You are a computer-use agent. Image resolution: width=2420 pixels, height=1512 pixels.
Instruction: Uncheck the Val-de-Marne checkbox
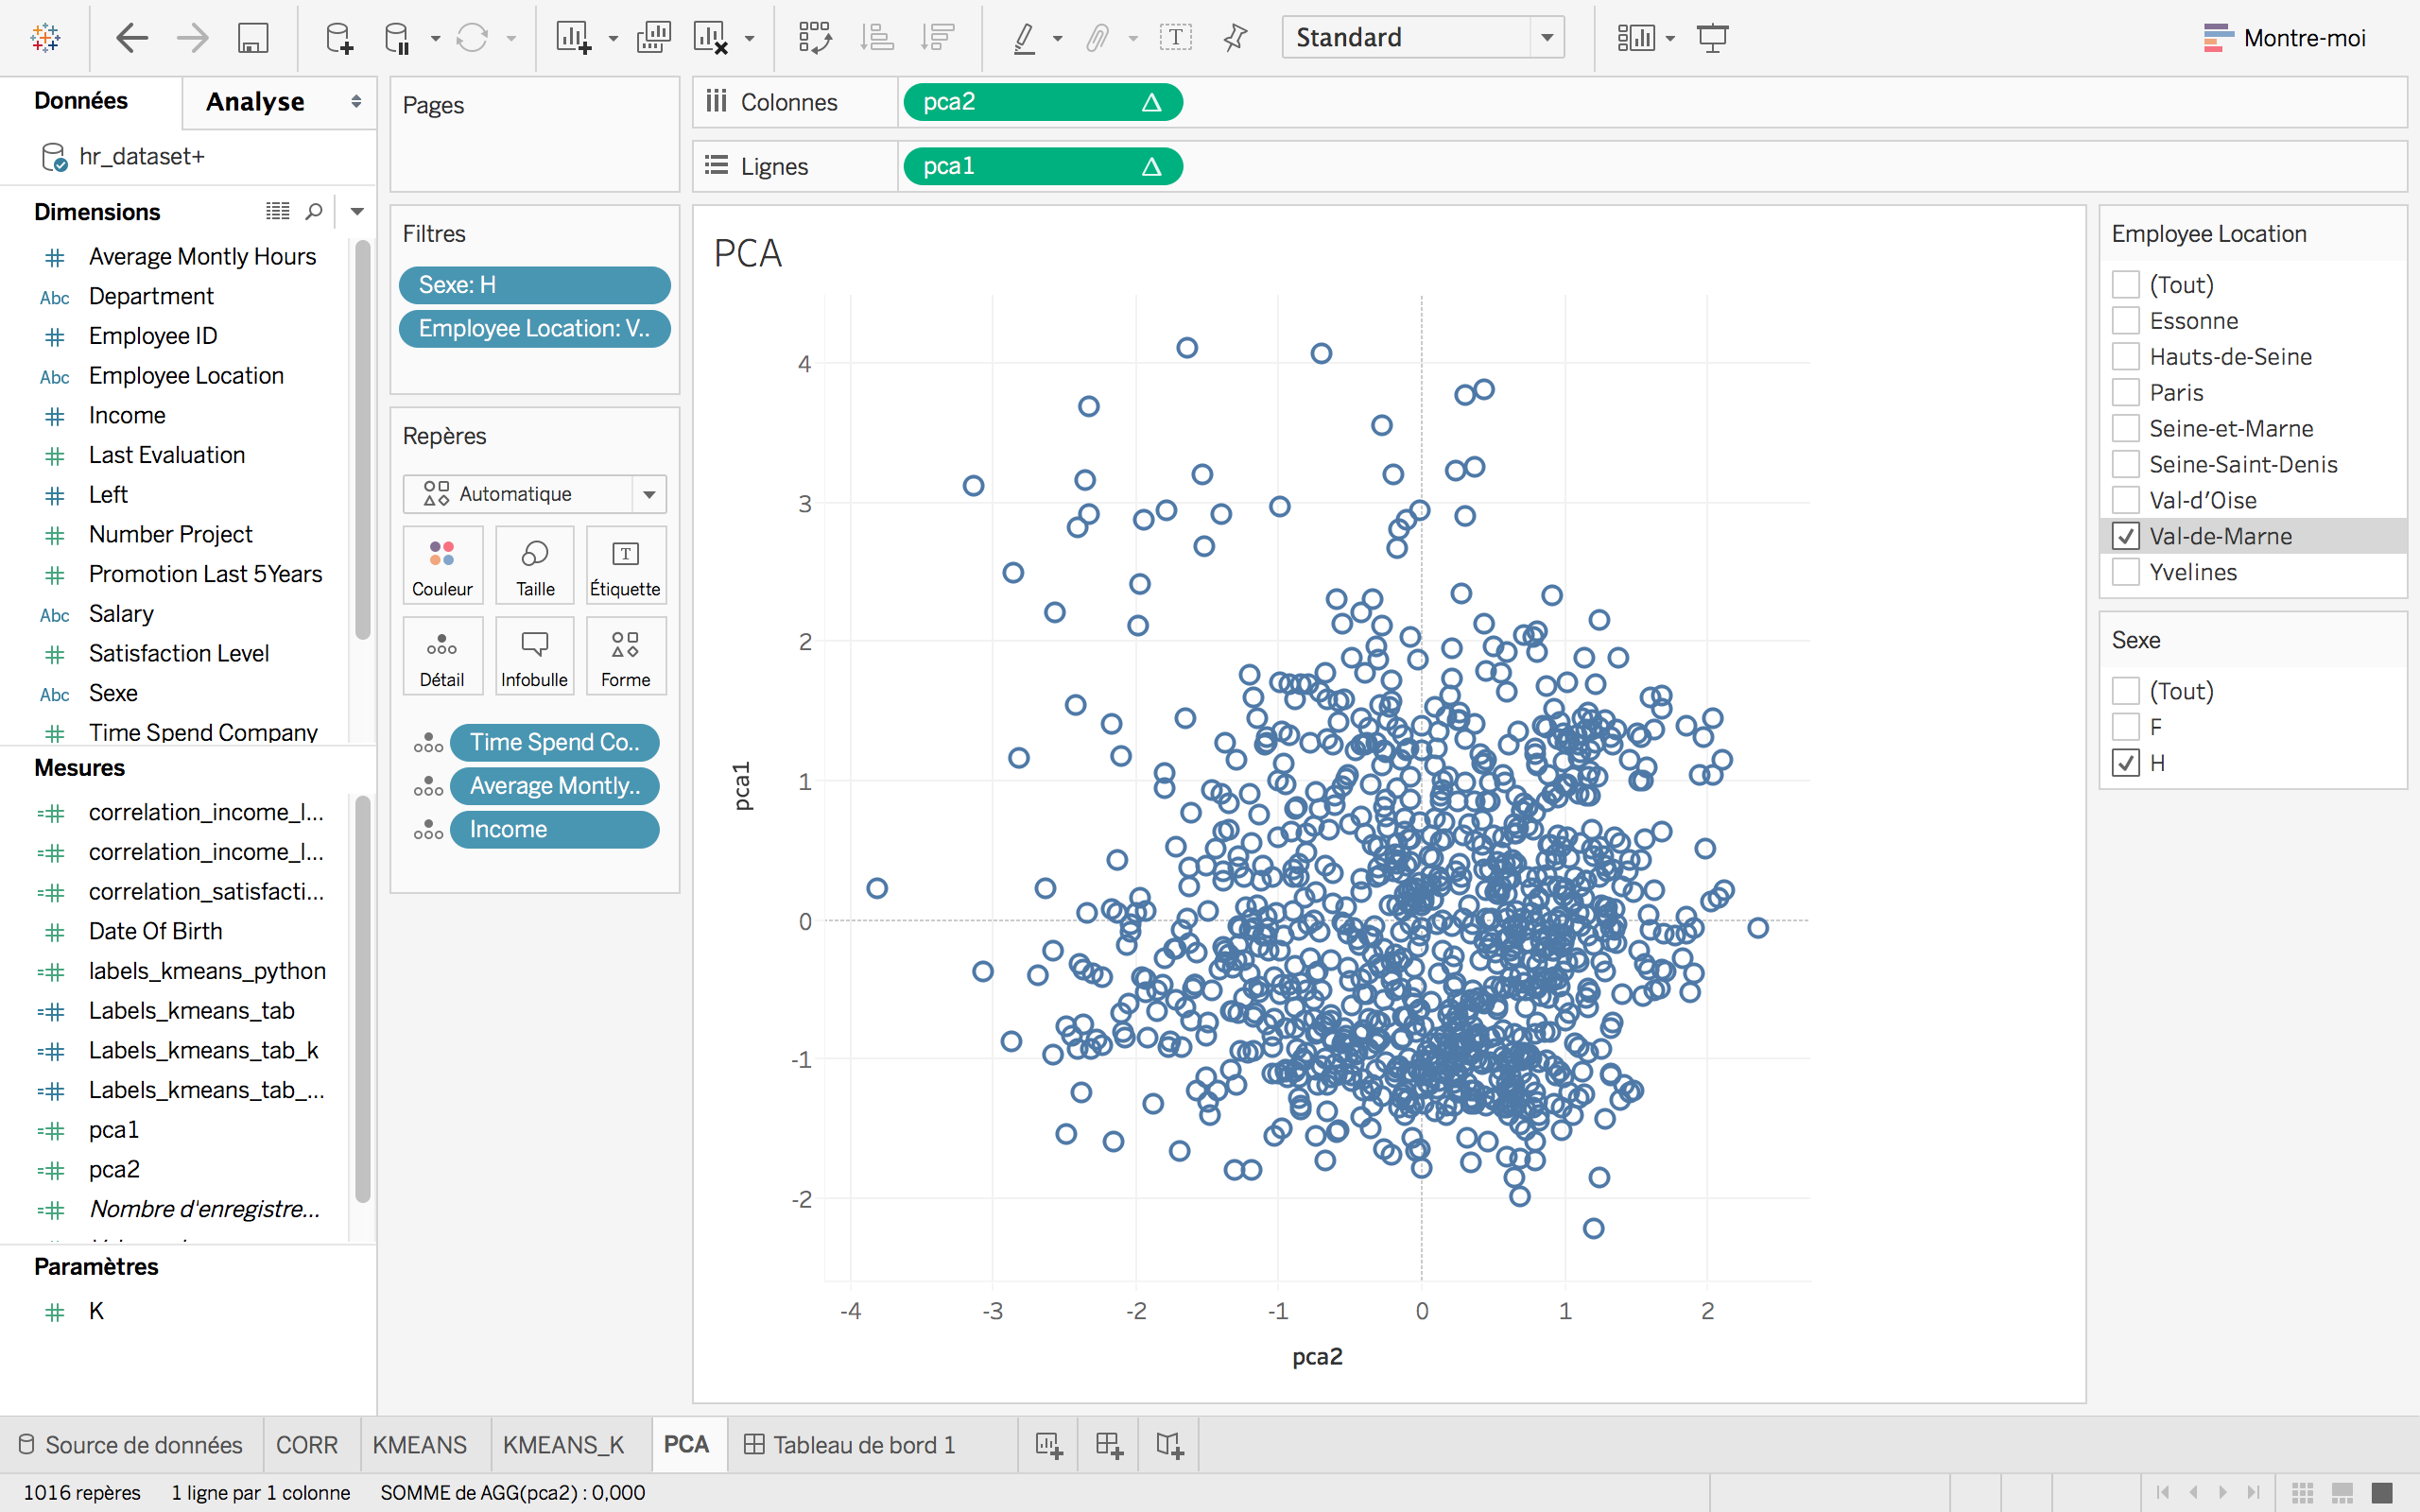point(2125,536)
